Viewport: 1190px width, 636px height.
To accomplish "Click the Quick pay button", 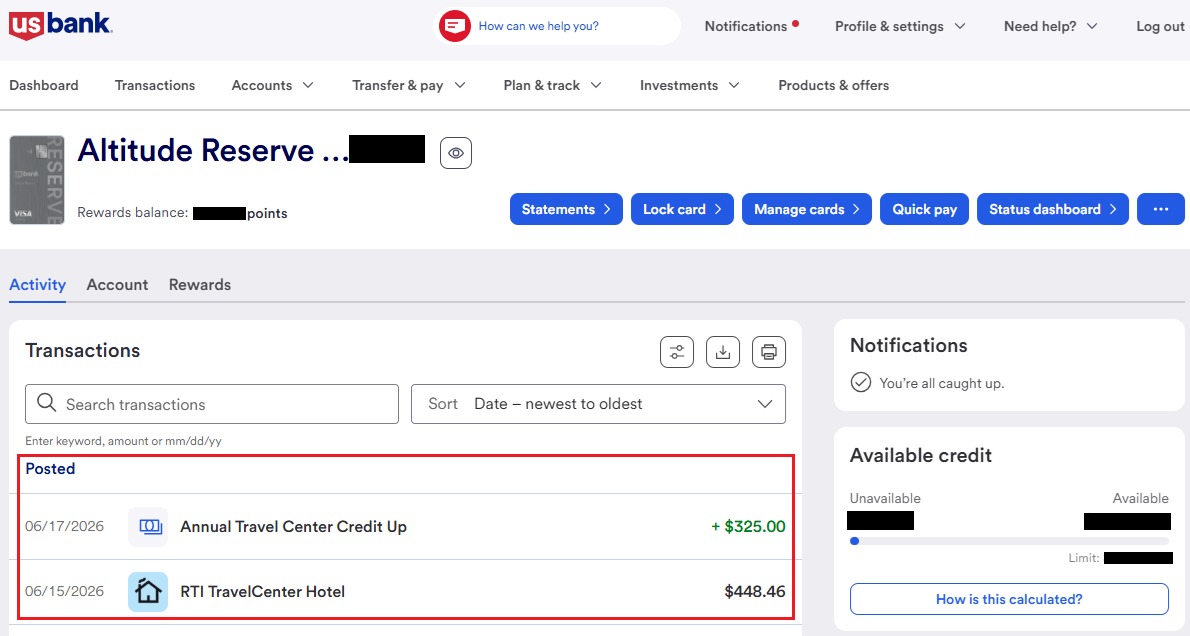I will 924,209.
